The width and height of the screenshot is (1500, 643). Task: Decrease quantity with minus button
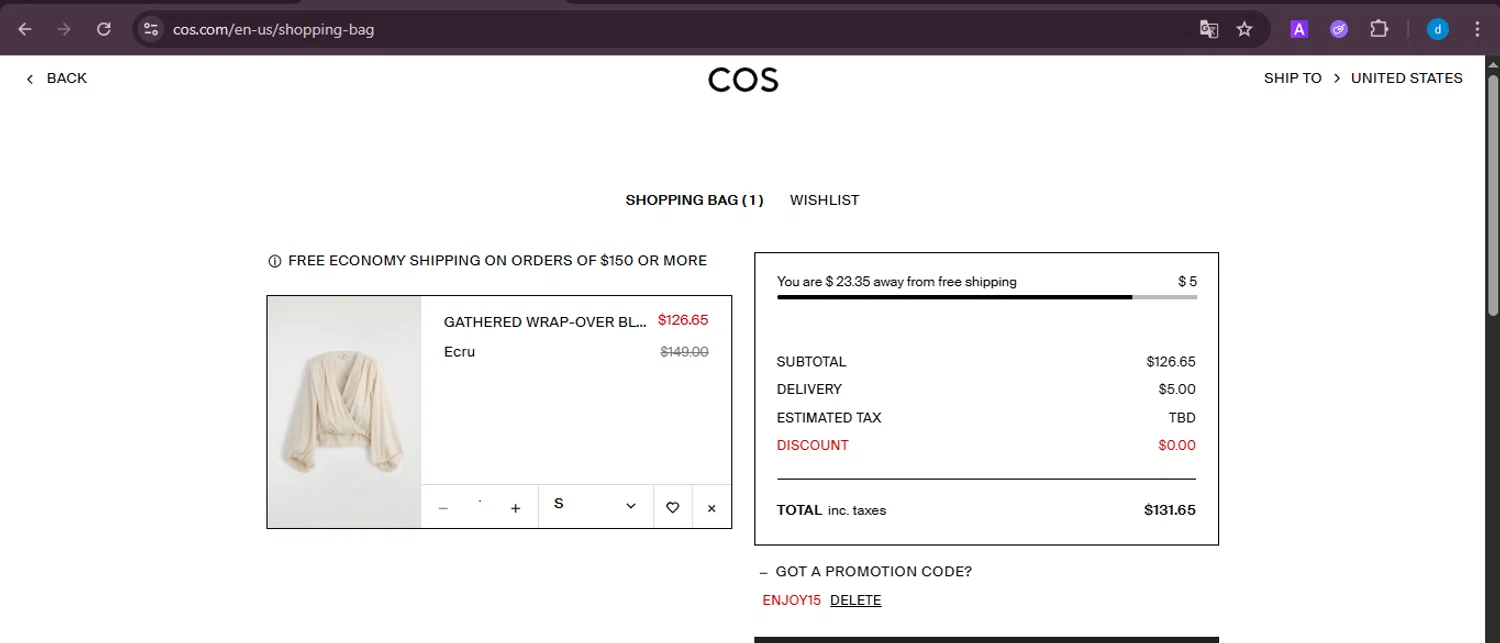coord(443,508)
